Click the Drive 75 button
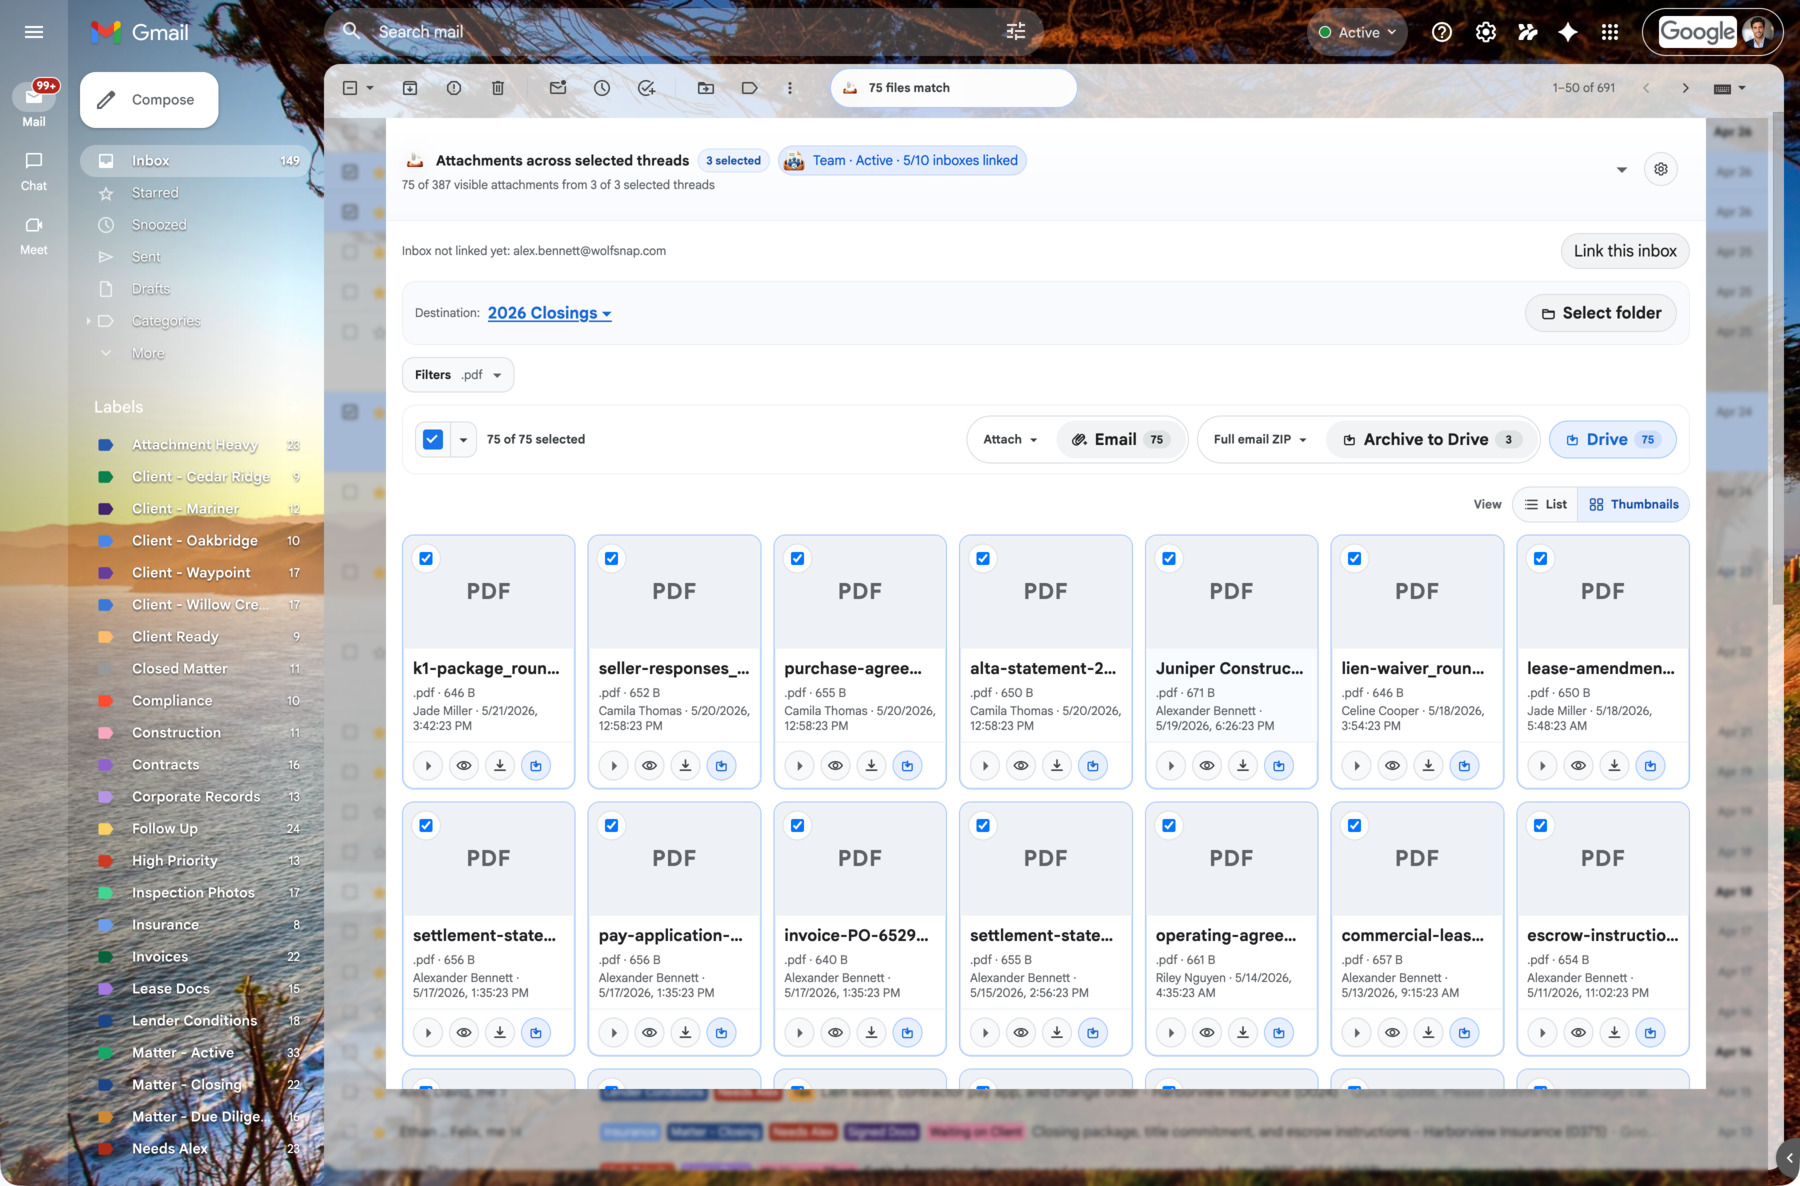 coord(1612,439)
